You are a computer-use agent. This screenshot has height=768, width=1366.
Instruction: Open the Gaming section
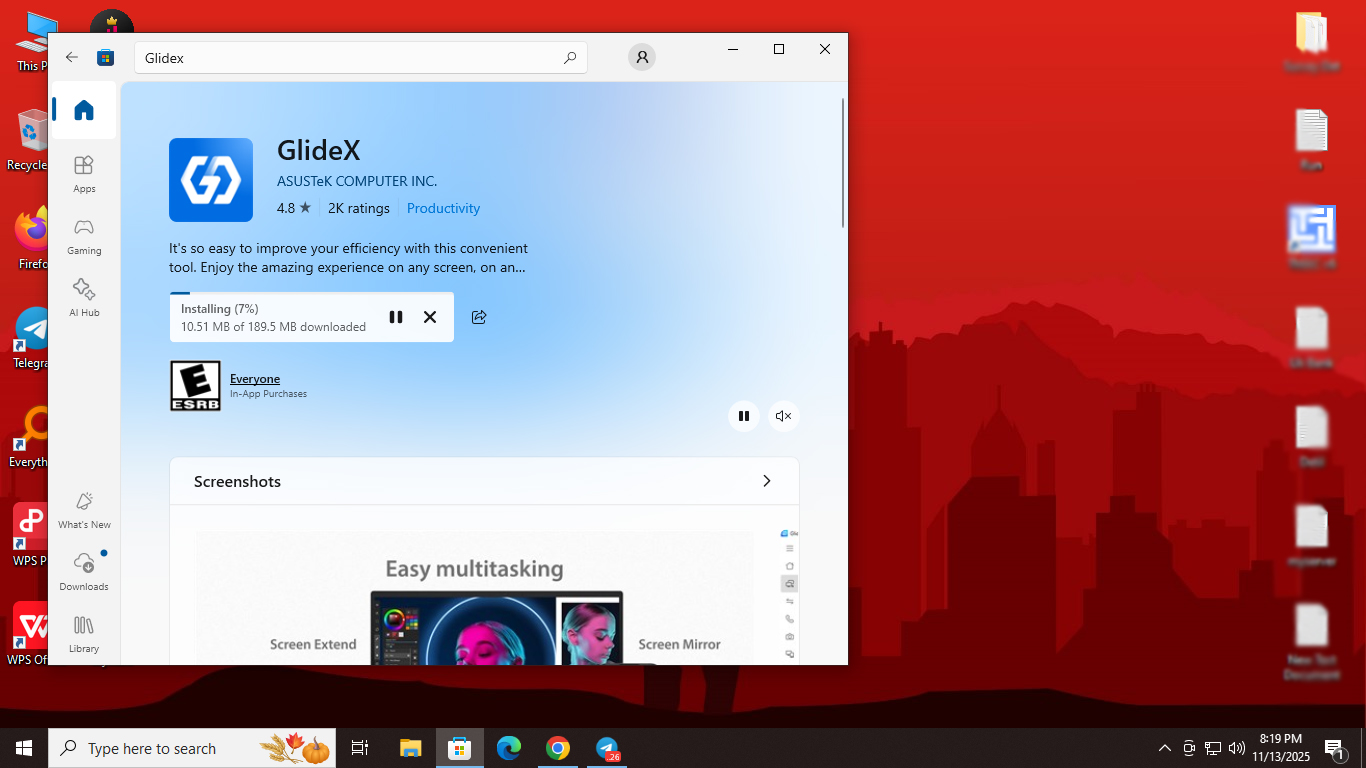coord(84,235)
